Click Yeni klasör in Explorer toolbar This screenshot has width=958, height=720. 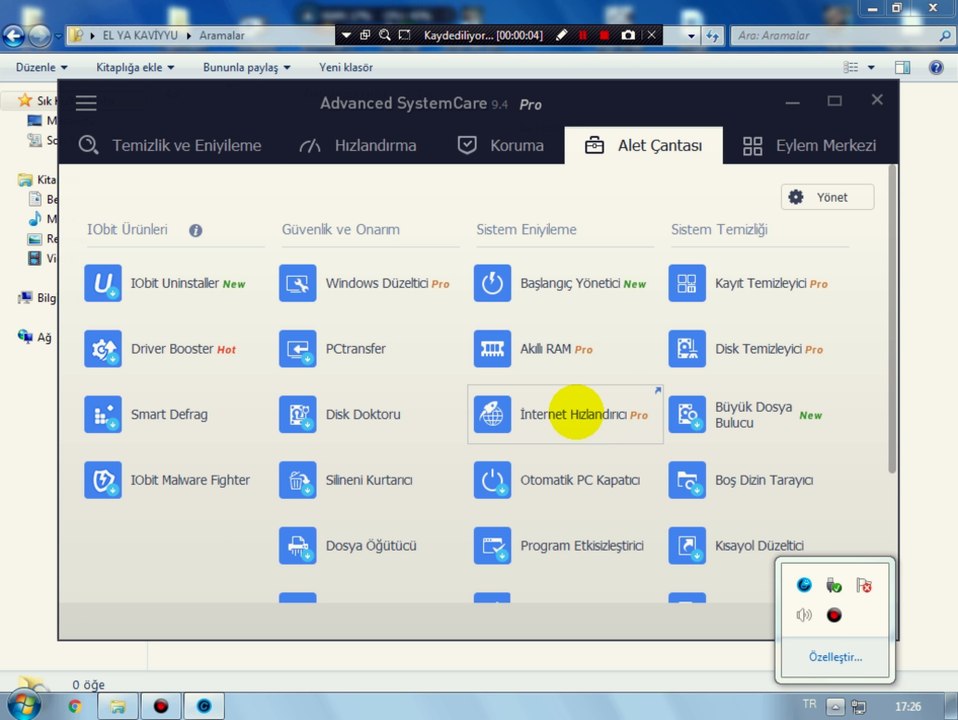(x=346, y=67)
